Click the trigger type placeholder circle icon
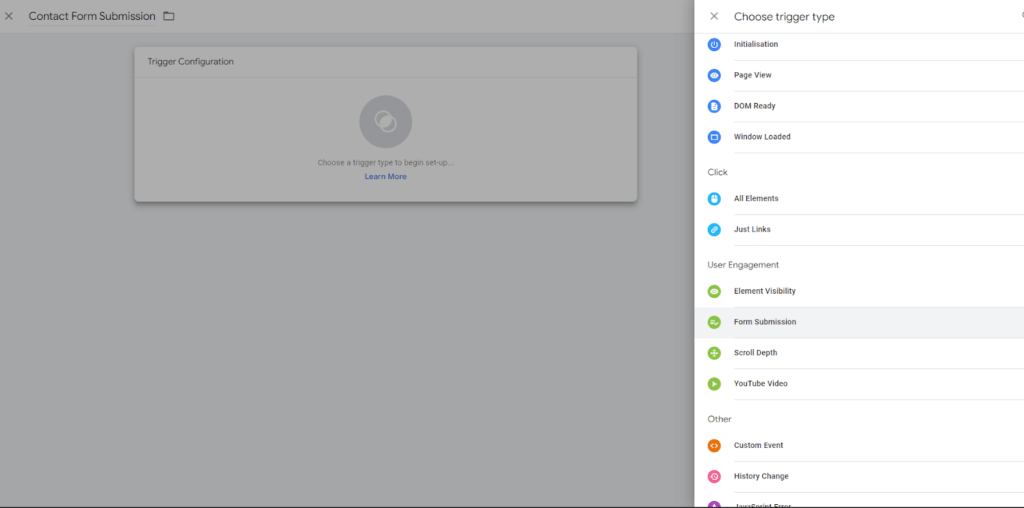The image size is (1024, 508). pos(385,121)
